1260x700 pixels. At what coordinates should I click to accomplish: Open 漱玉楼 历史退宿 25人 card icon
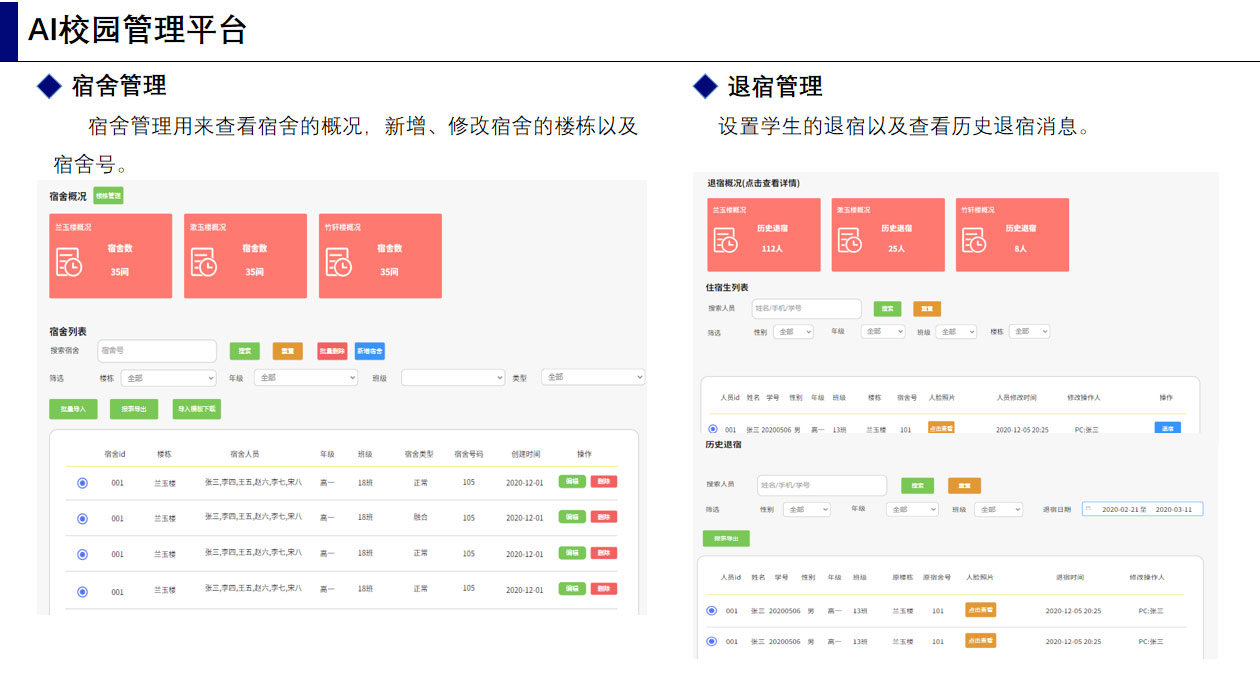pos(850,240)
